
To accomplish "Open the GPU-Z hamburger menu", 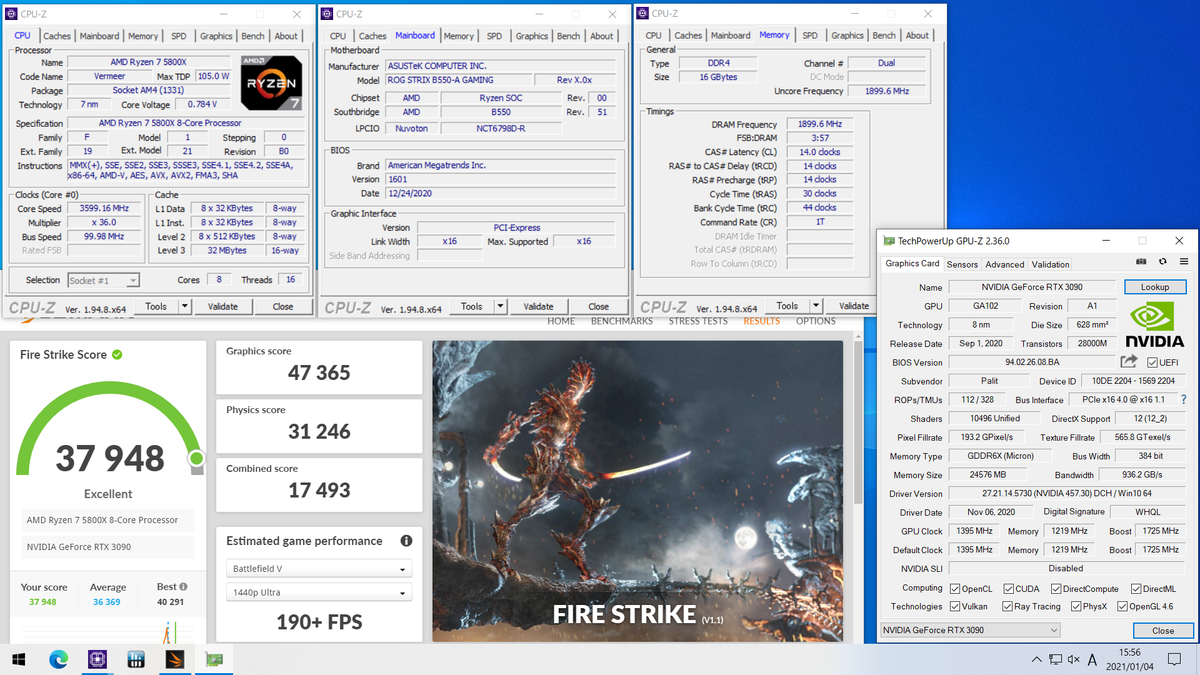I will 1184,262.
